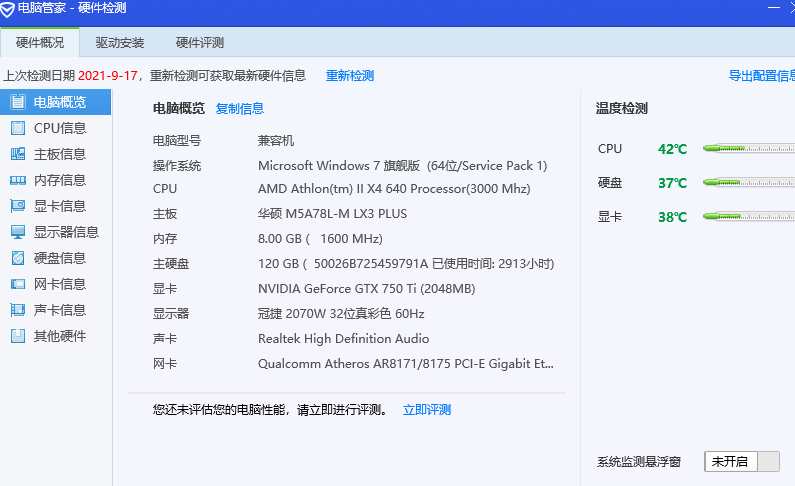Click the AMD Athlon II X4 640 value
The image size is (795, 486).
pos(394,189)
